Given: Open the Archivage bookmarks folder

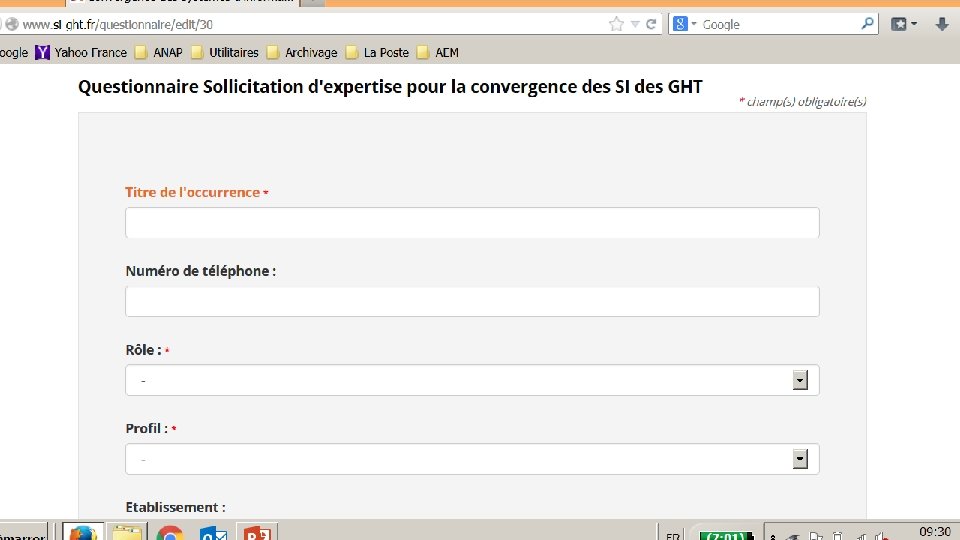Looking at the screenshot, I should [302, 53].
